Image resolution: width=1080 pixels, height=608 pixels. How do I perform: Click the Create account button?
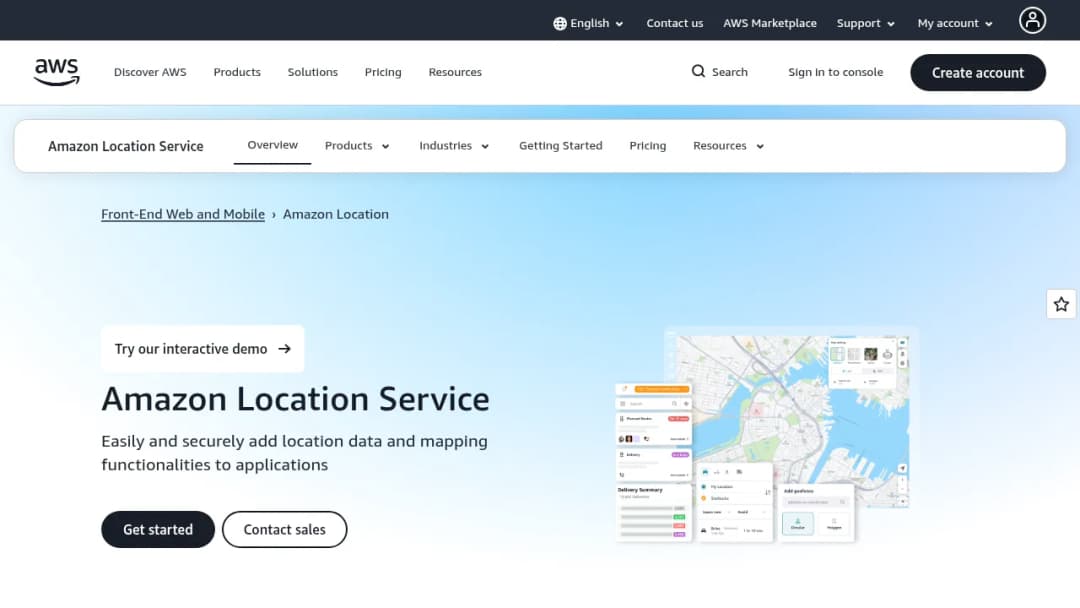click(977, 72)
